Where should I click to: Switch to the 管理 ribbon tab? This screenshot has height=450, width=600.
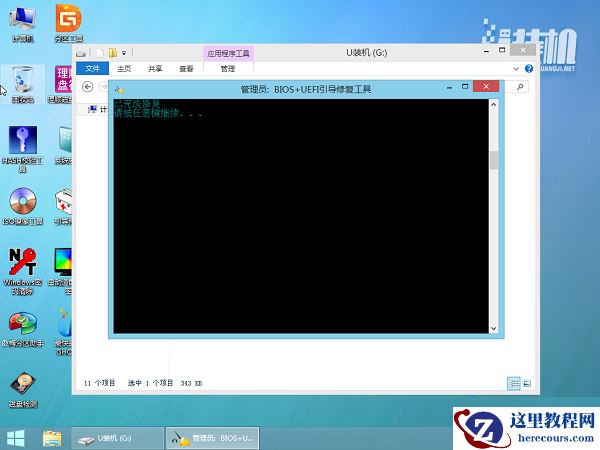point(228,68)
